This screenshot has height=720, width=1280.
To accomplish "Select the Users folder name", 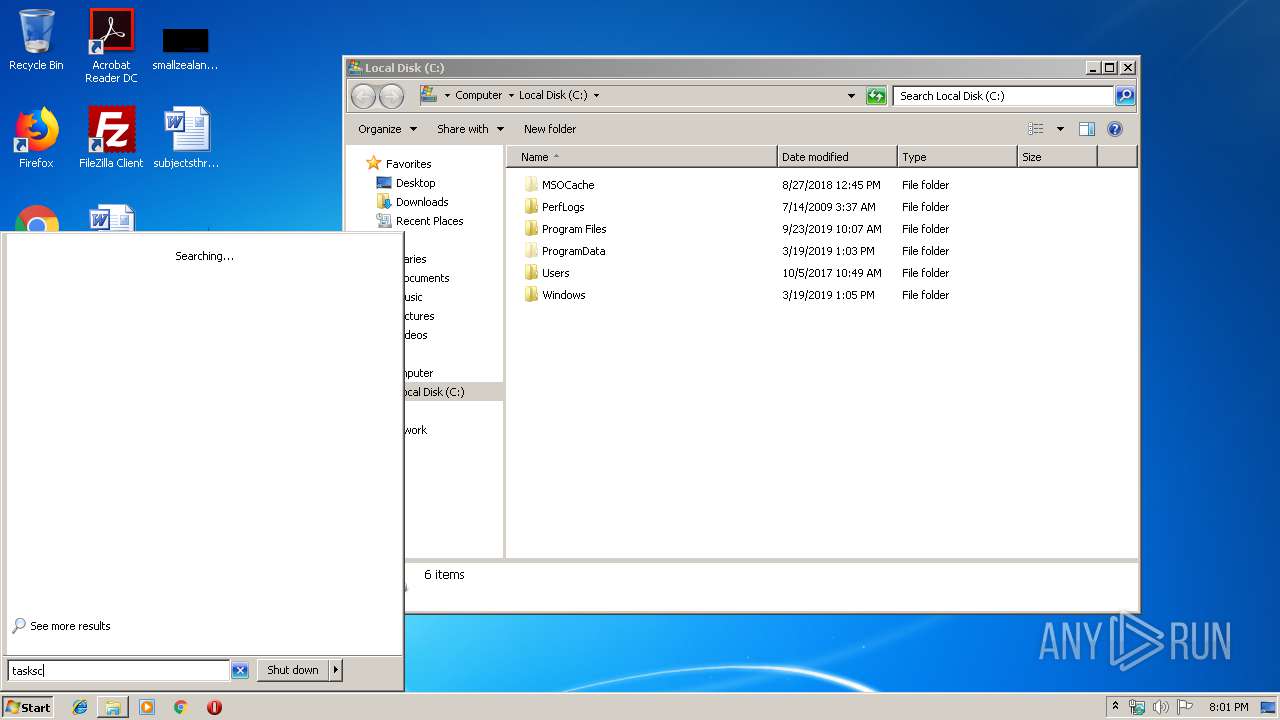I will [555, 273].
